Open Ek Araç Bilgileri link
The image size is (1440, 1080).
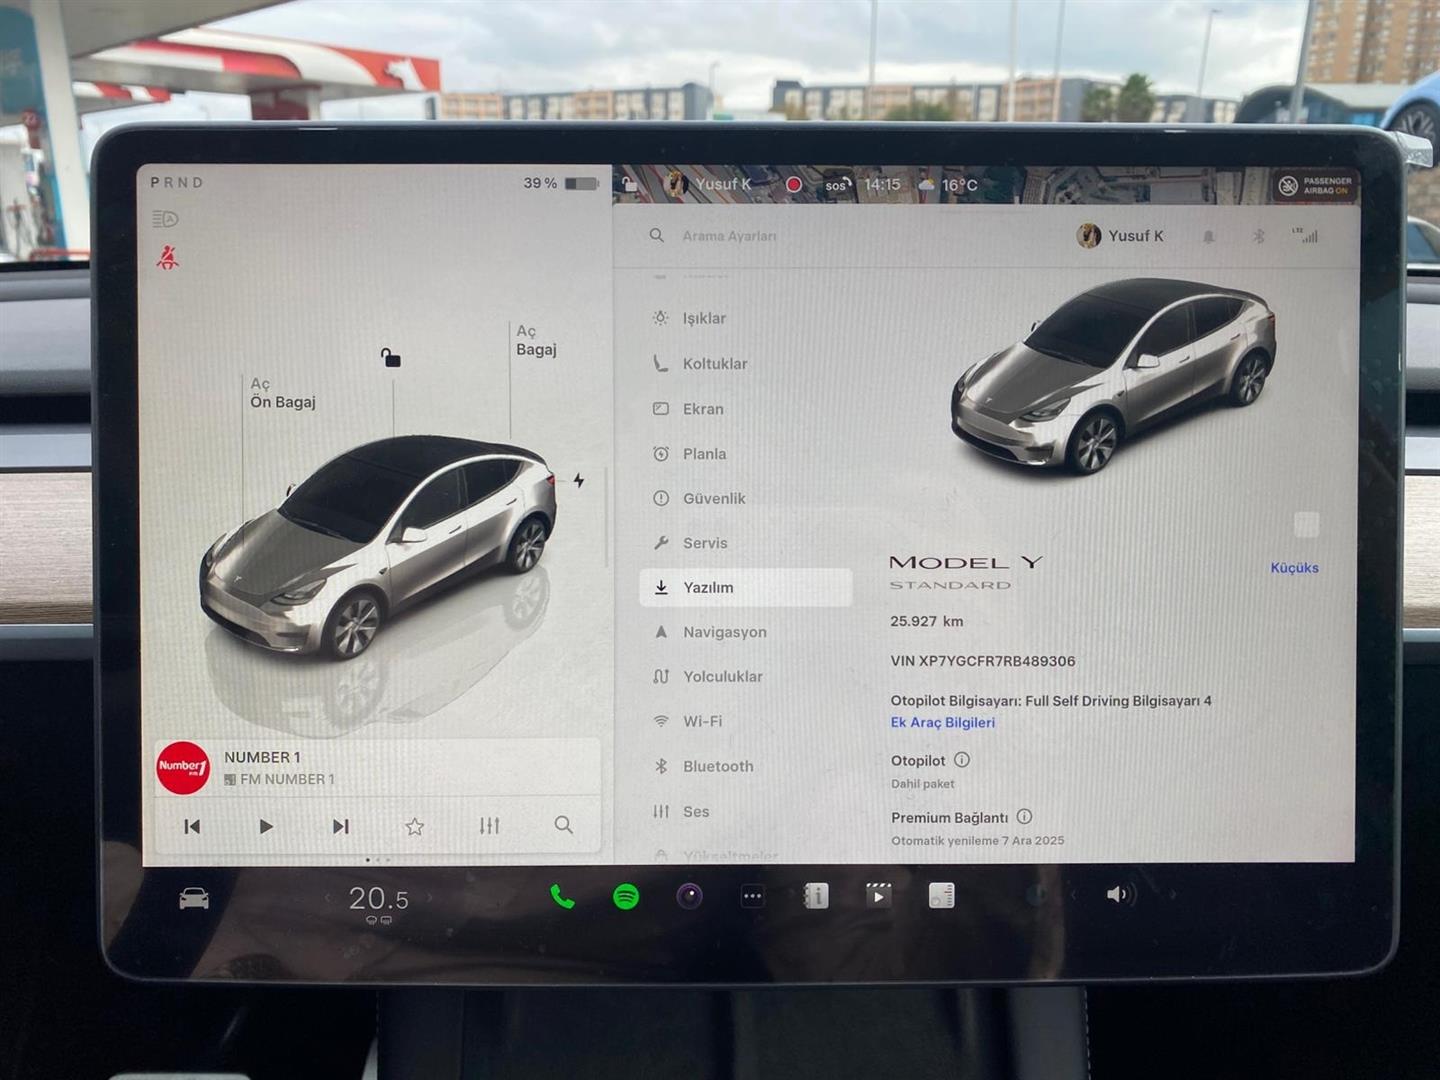pos(942,723)
